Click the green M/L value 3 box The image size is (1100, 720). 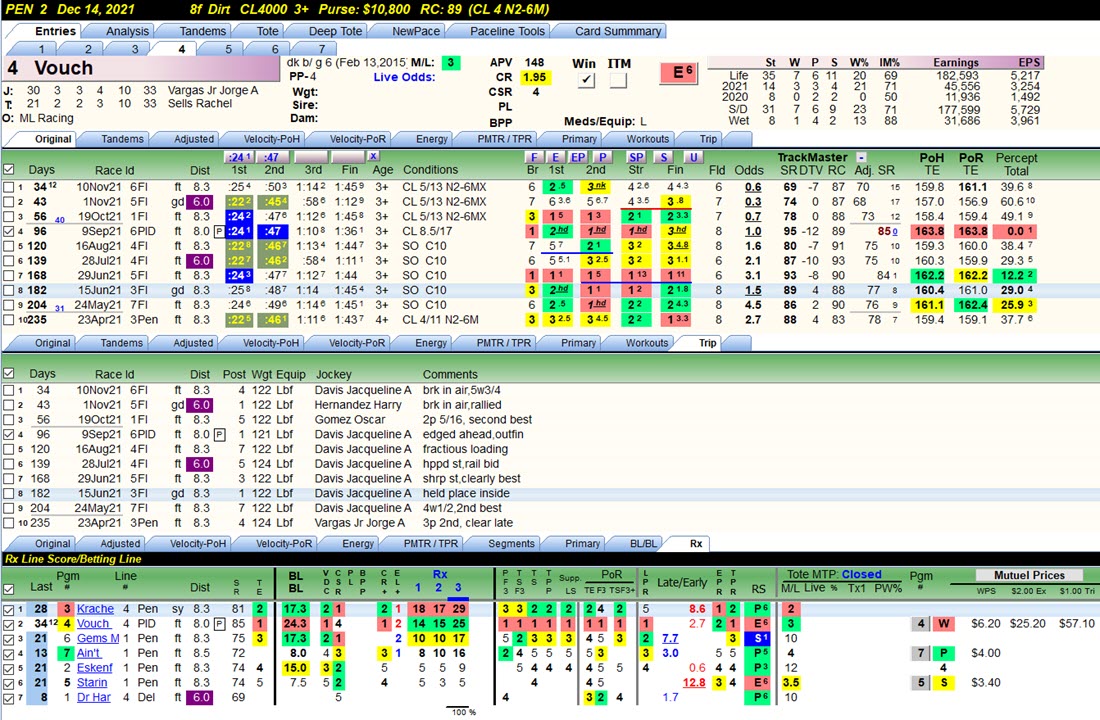point(450,62)
